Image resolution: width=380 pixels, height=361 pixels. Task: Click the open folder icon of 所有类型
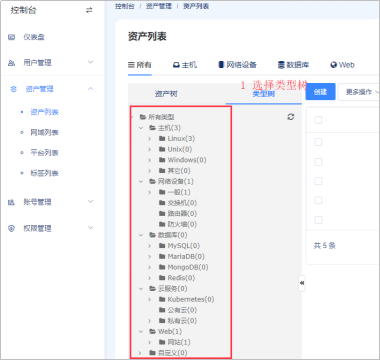(143, 117)
